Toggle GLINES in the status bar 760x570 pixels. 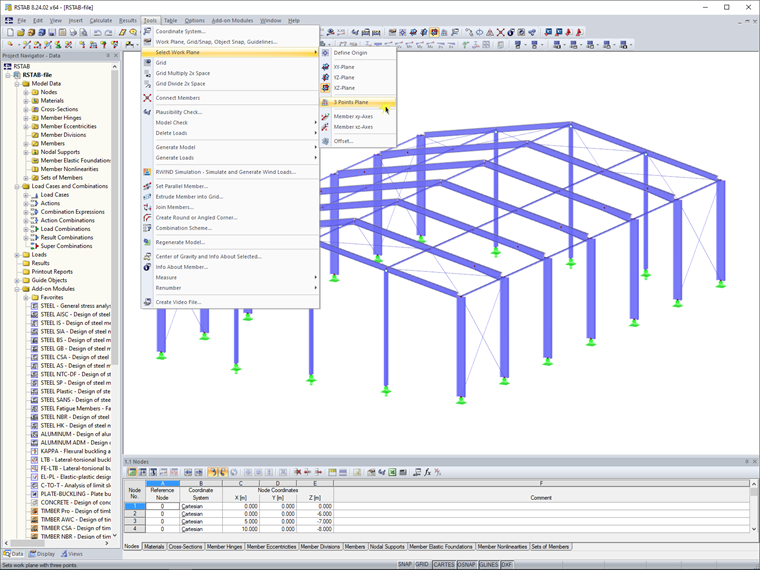[x=489, y=565]
